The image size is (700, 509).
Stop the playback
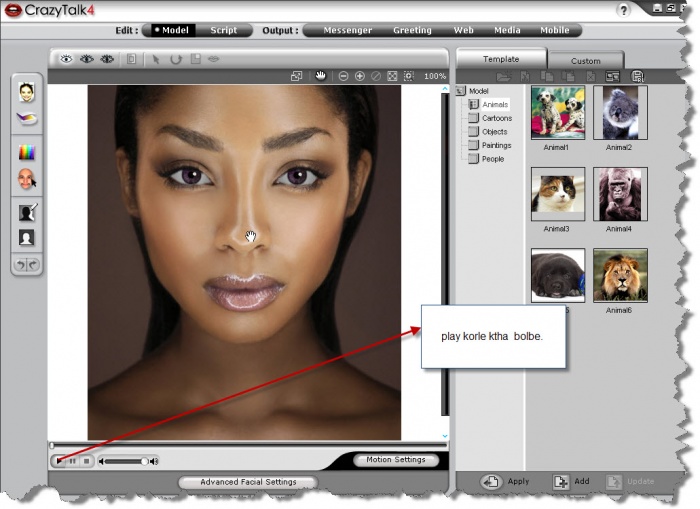click(87, 461)
